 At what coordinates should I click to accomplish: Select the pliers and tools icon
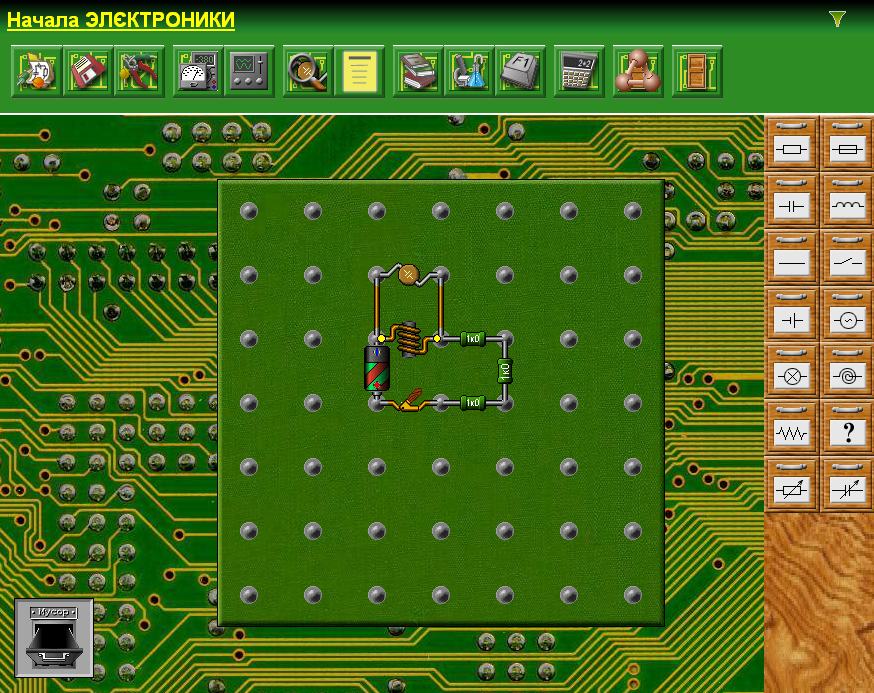(x=139, y=71)
